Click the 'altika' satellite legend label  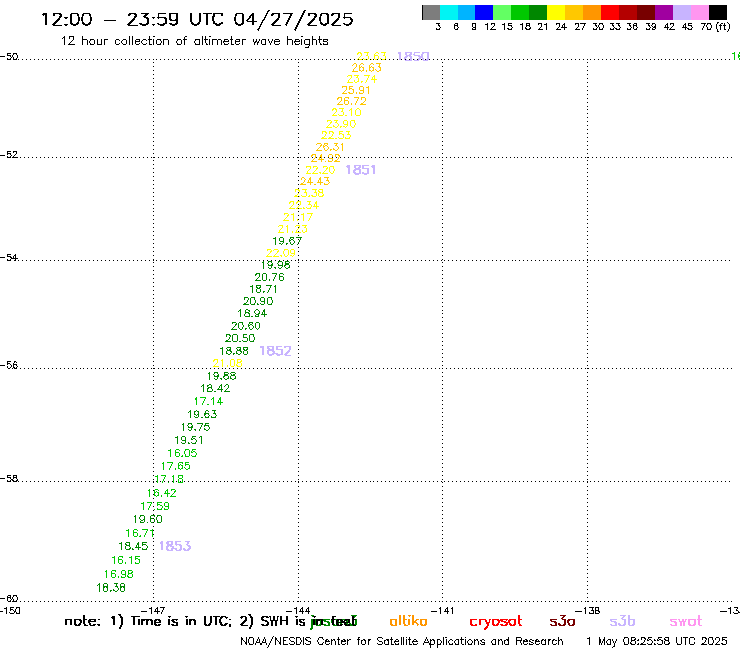pyautogui.click(x=408, y=621)
